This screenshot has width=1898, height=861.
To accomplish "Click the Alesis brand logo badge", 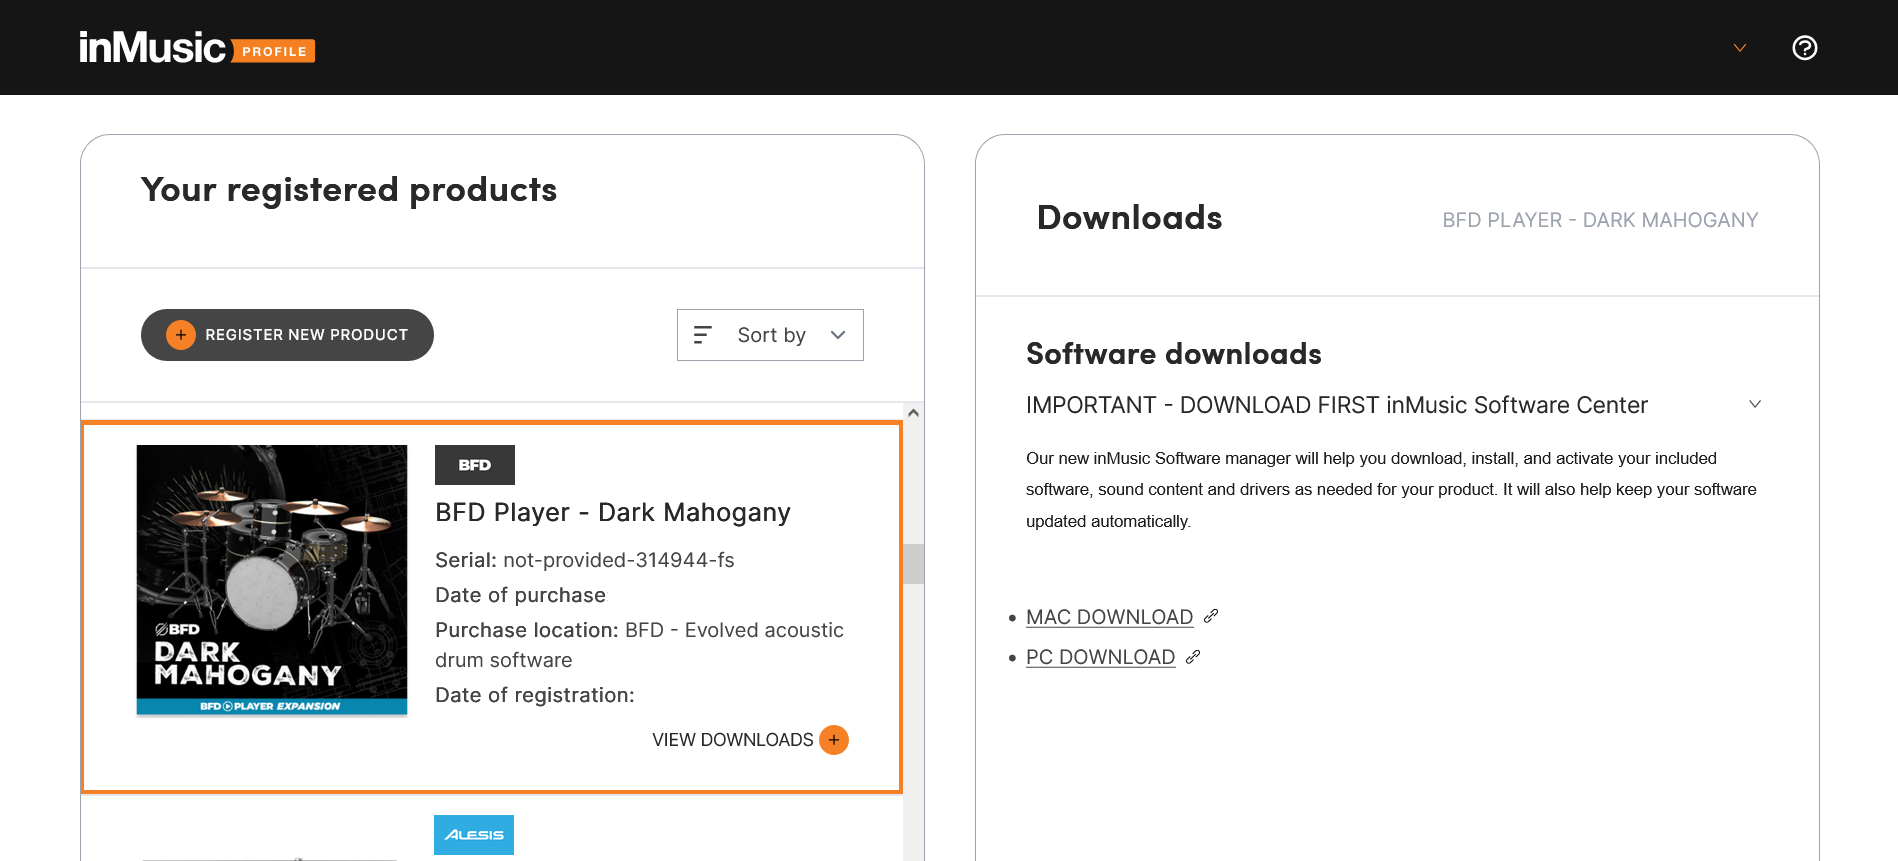I will coord(473,835).
